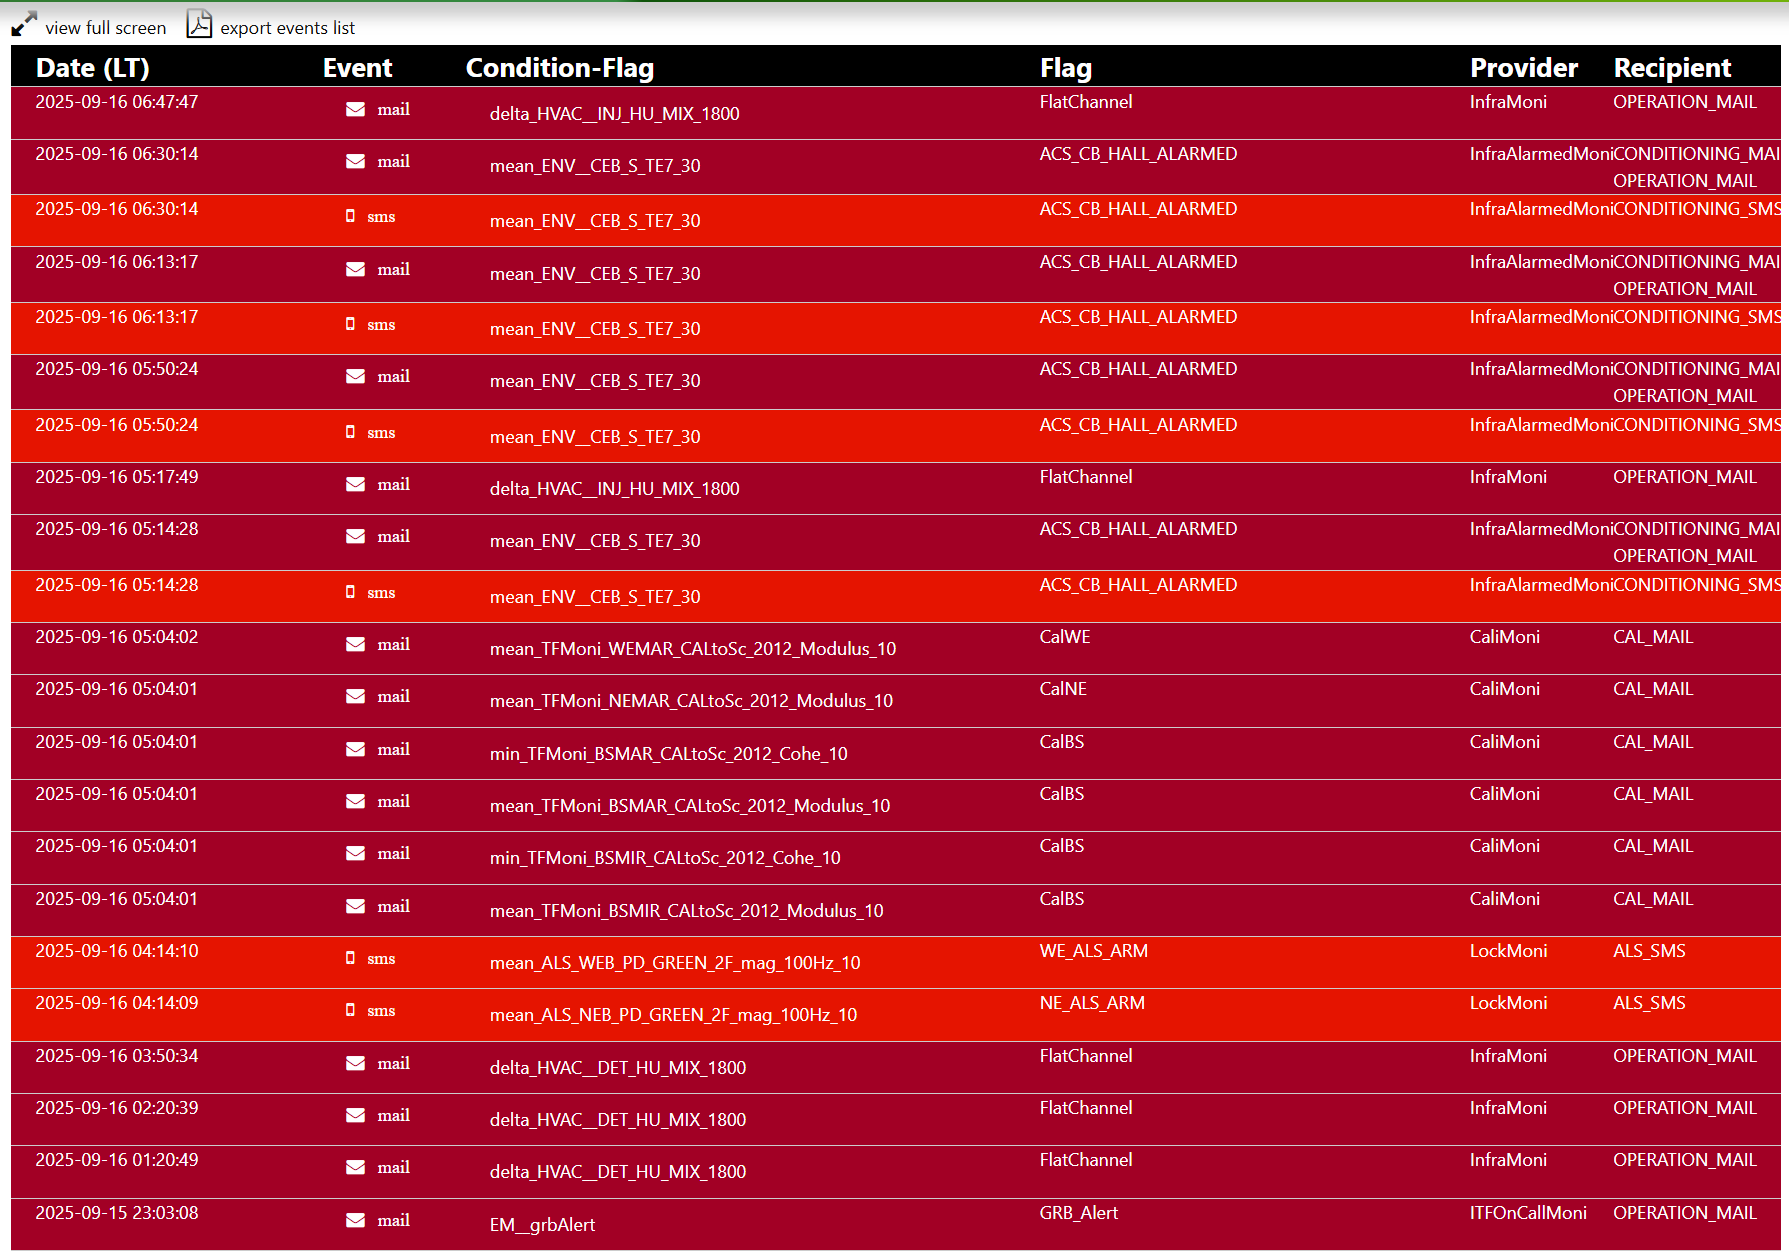Select CONDITIONING_SMS recipient in the 05:14:28 row
Viewport: 1789px width, 1254px height.
pyautogui.click(x=1697, y=585)
